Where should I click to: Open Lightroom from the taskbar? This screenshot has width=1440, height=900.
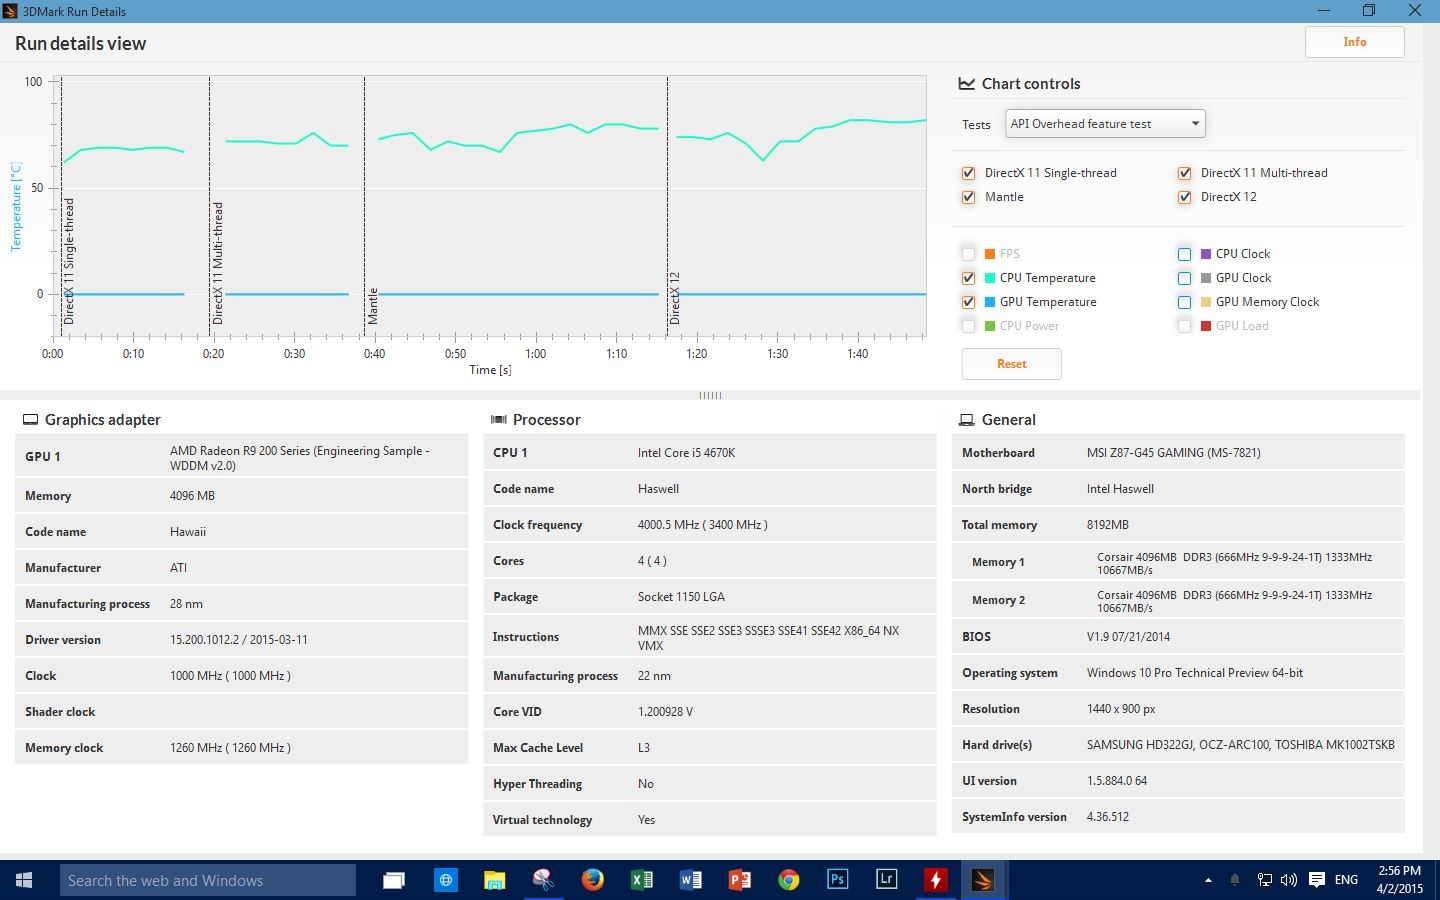(x=887, y=880)
